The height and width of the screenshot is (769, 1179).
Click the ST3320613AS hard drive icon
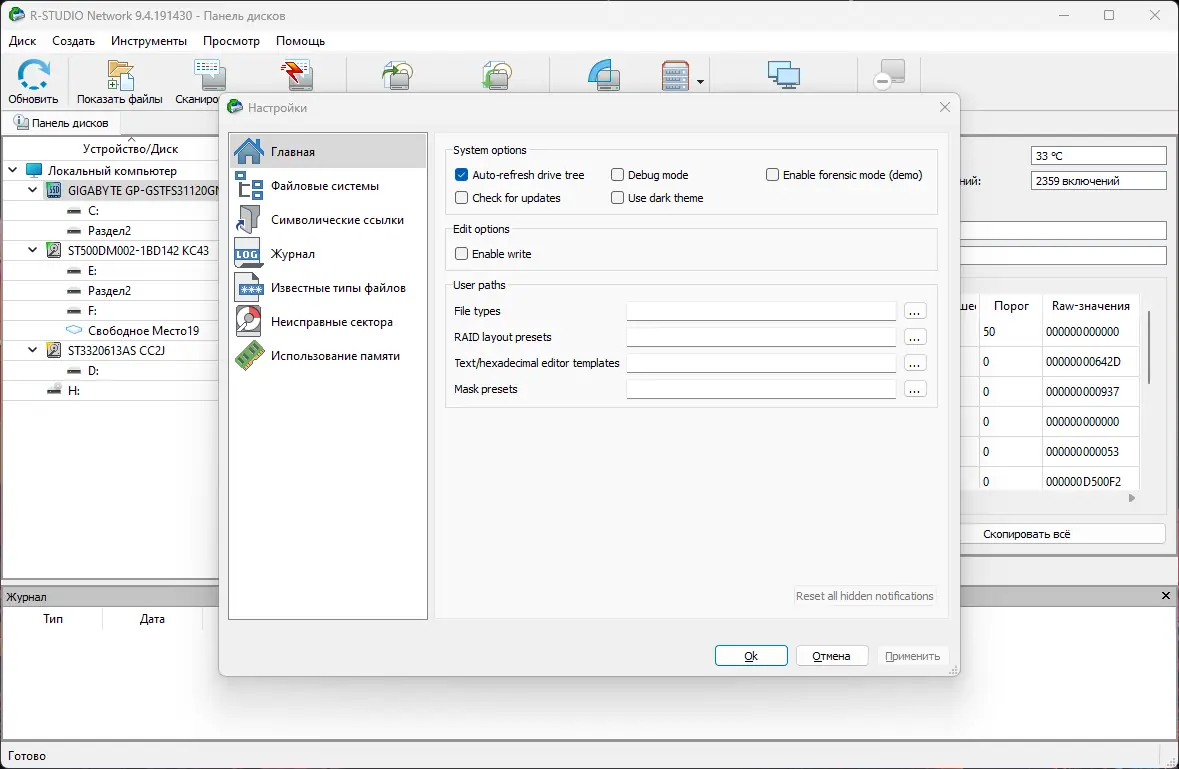click(x=54, y=350)
